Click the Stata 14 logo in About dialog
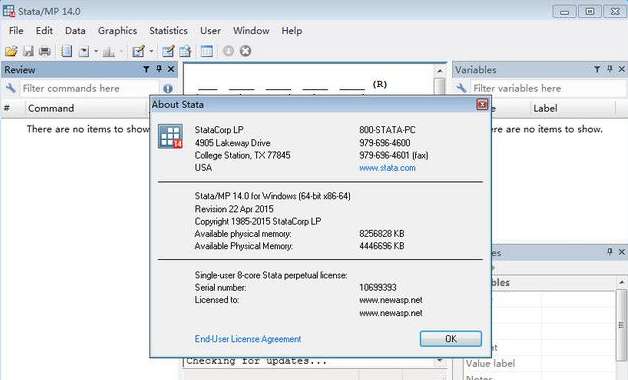628x380 pixels. pyautogui.click(x=170, y=136)
